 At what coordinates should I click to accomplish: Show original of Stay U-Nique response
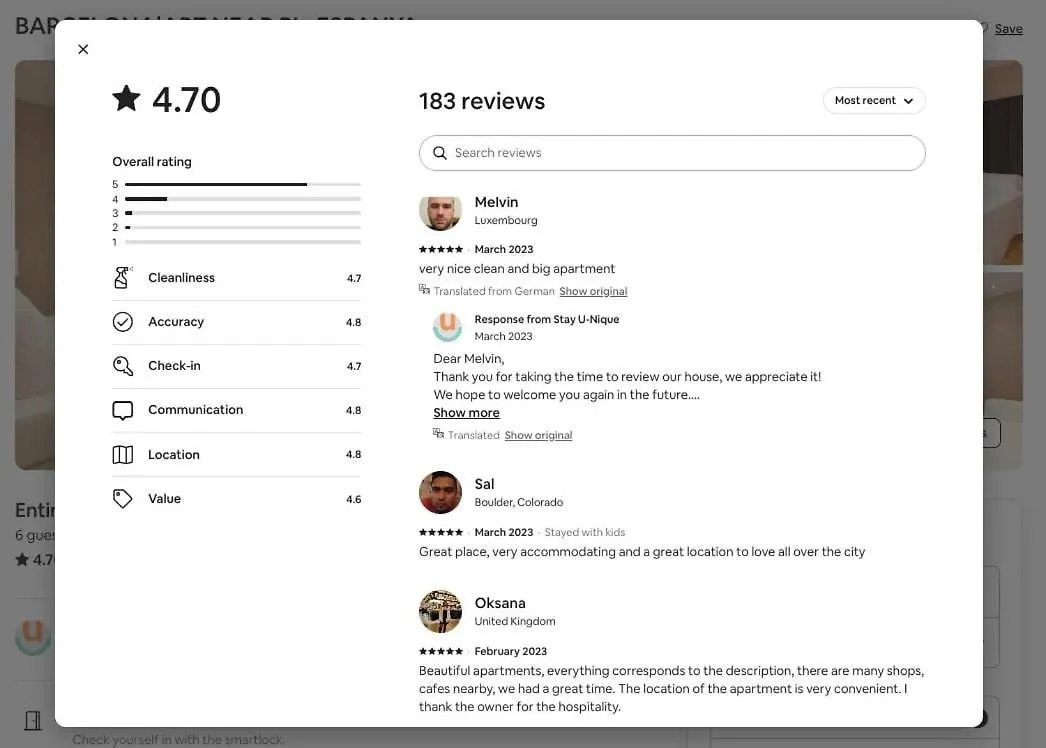point(538,435)
